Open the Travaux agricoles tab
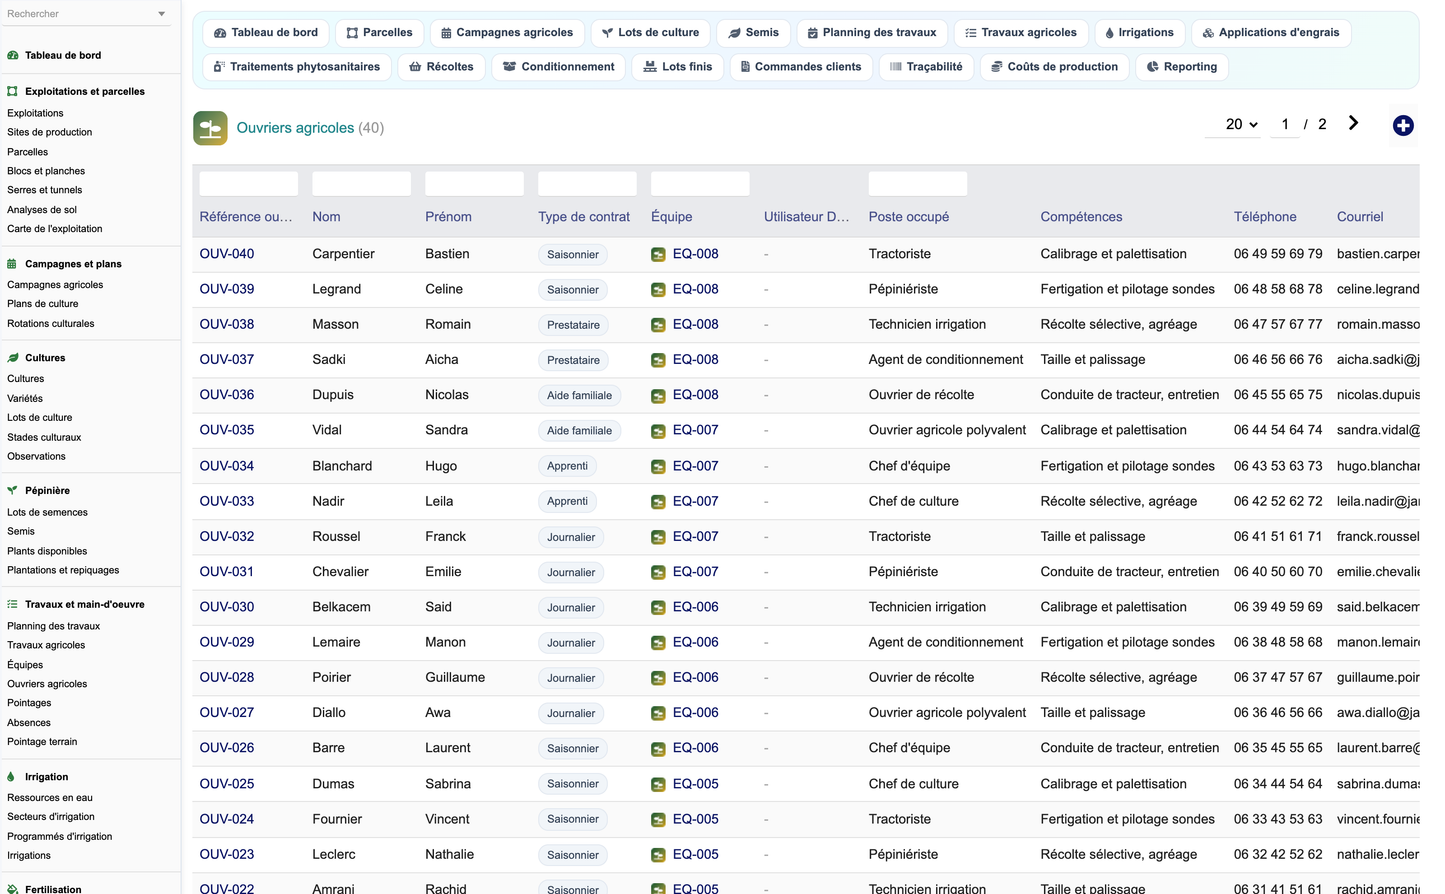1445x894 pixels. 1020,33
